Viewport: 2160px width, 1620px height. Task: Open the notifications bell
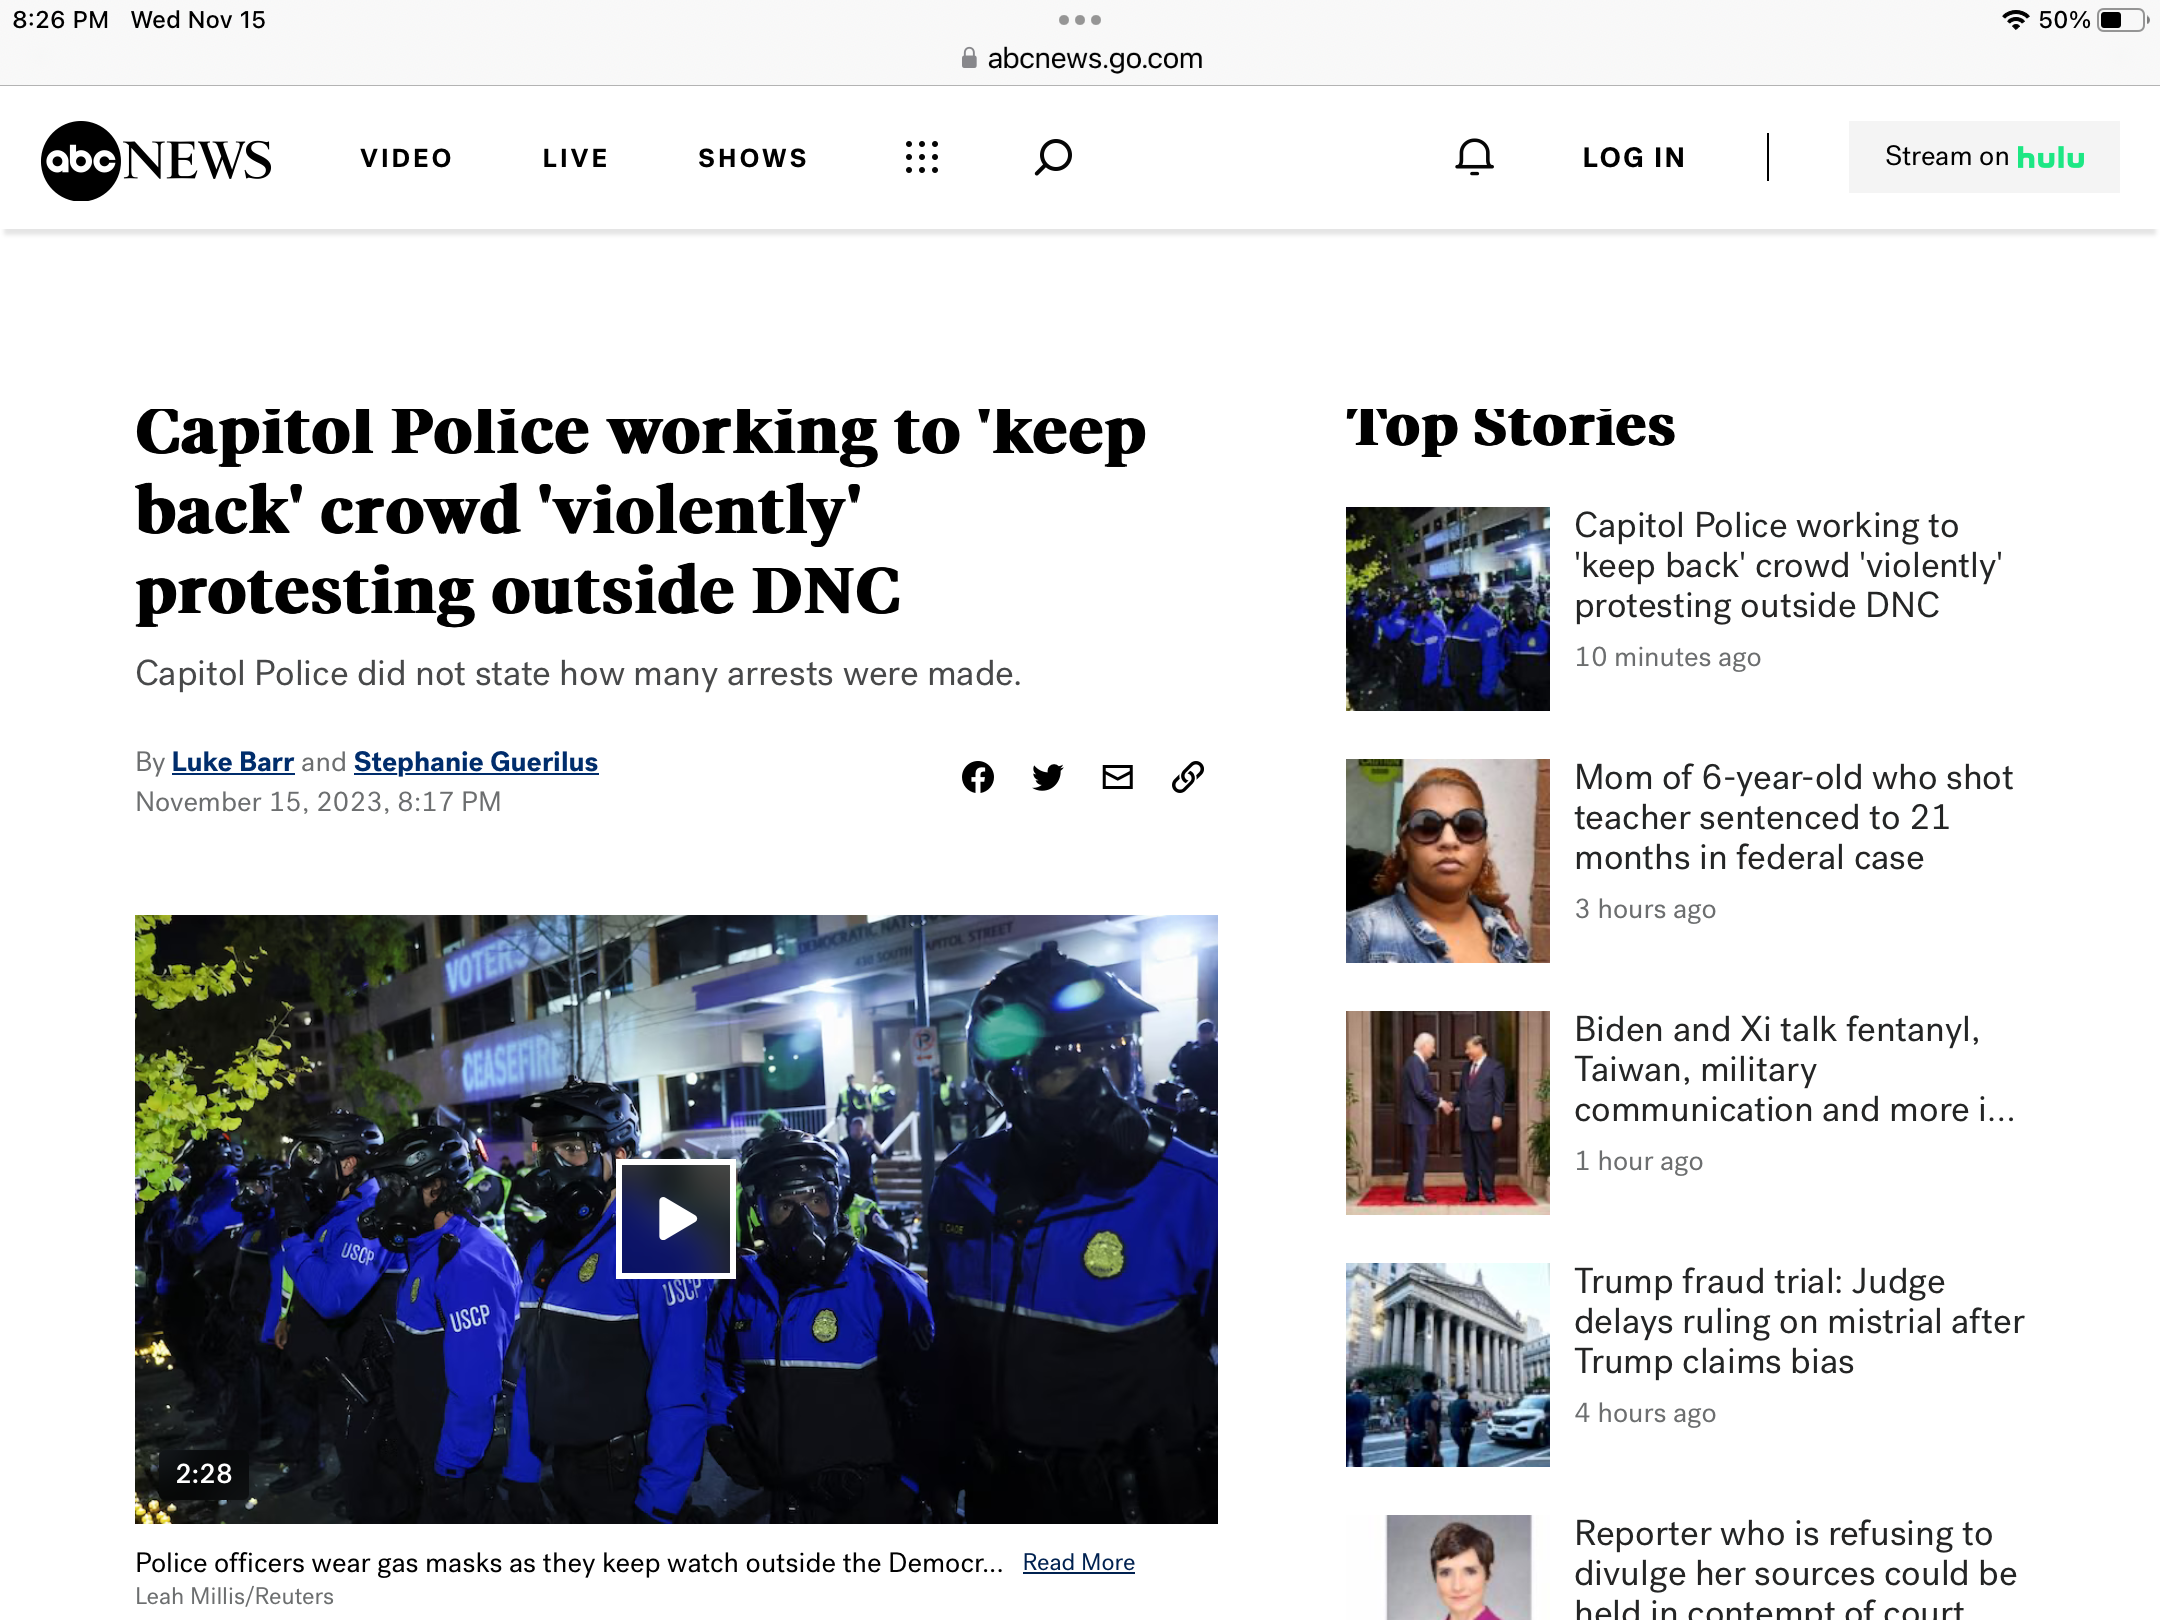1474,157
